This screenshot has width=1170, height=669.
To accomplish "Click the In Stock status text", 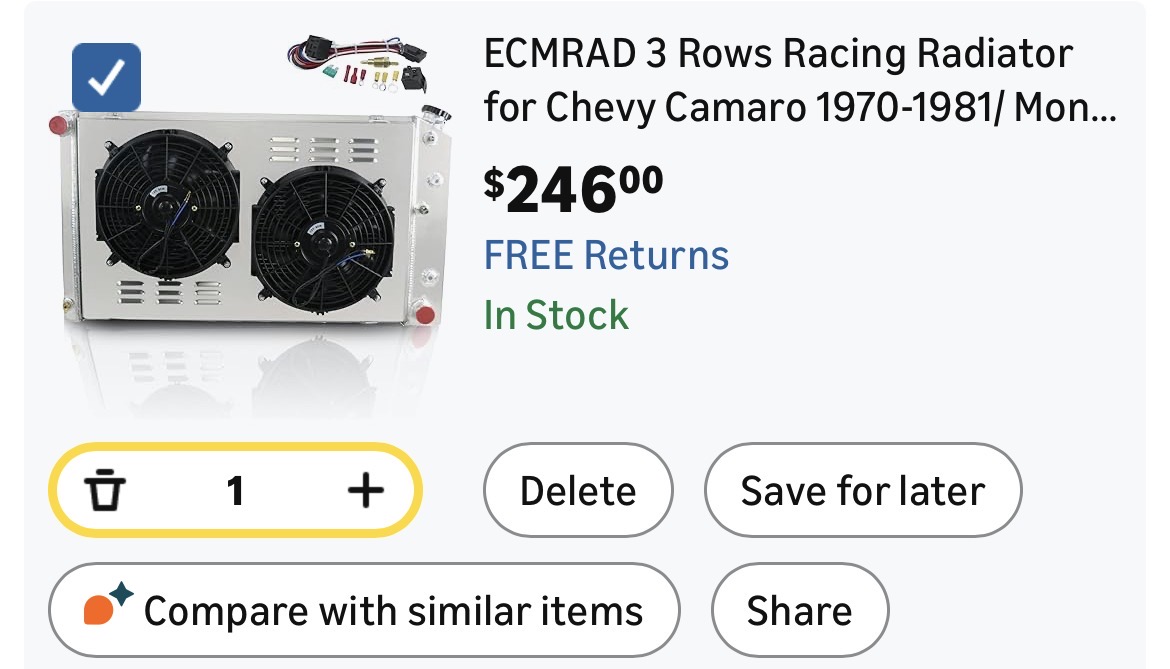I will coord(556,316).
